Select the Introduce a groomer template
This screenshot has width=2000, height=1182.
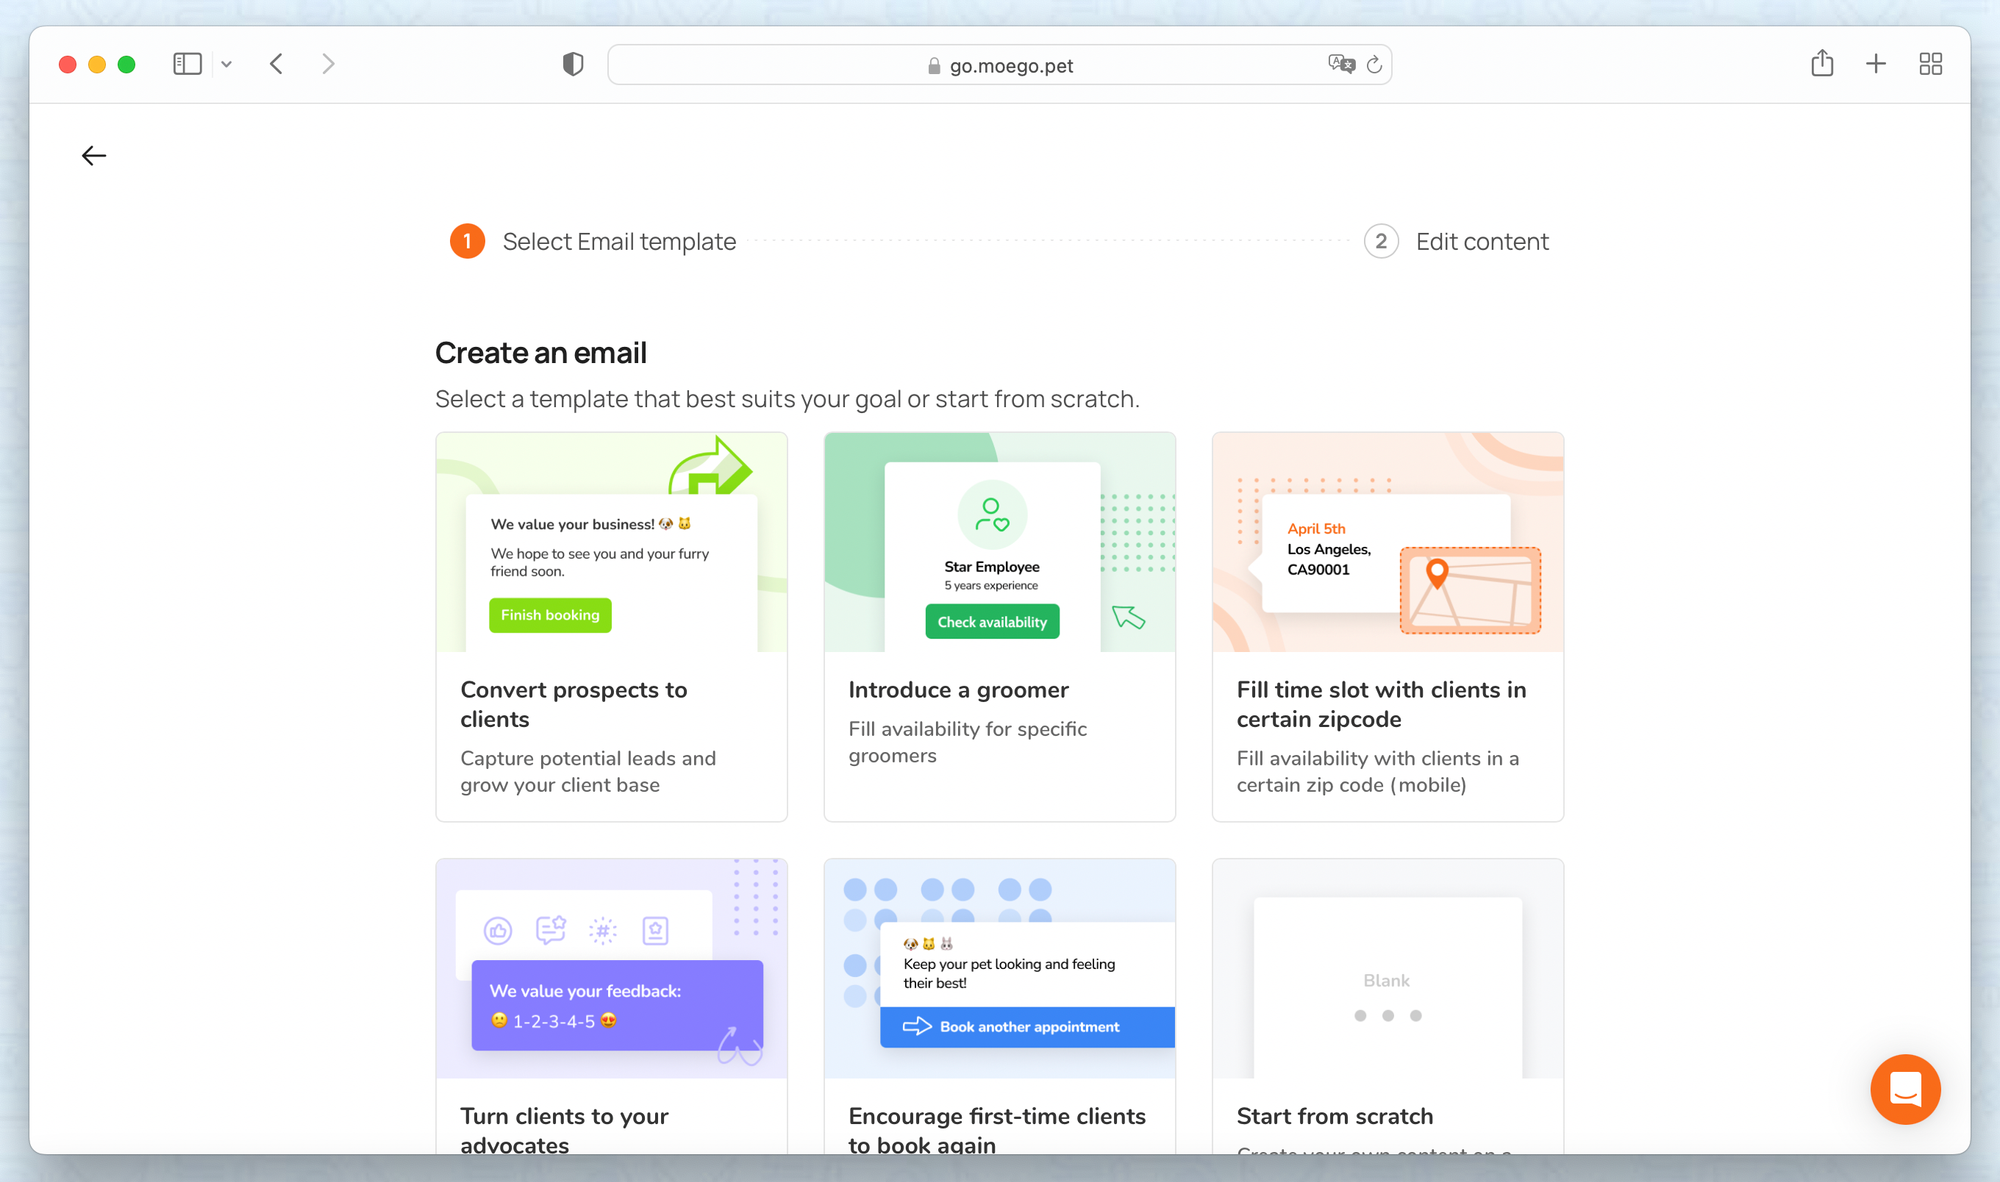tap(999, 627)
